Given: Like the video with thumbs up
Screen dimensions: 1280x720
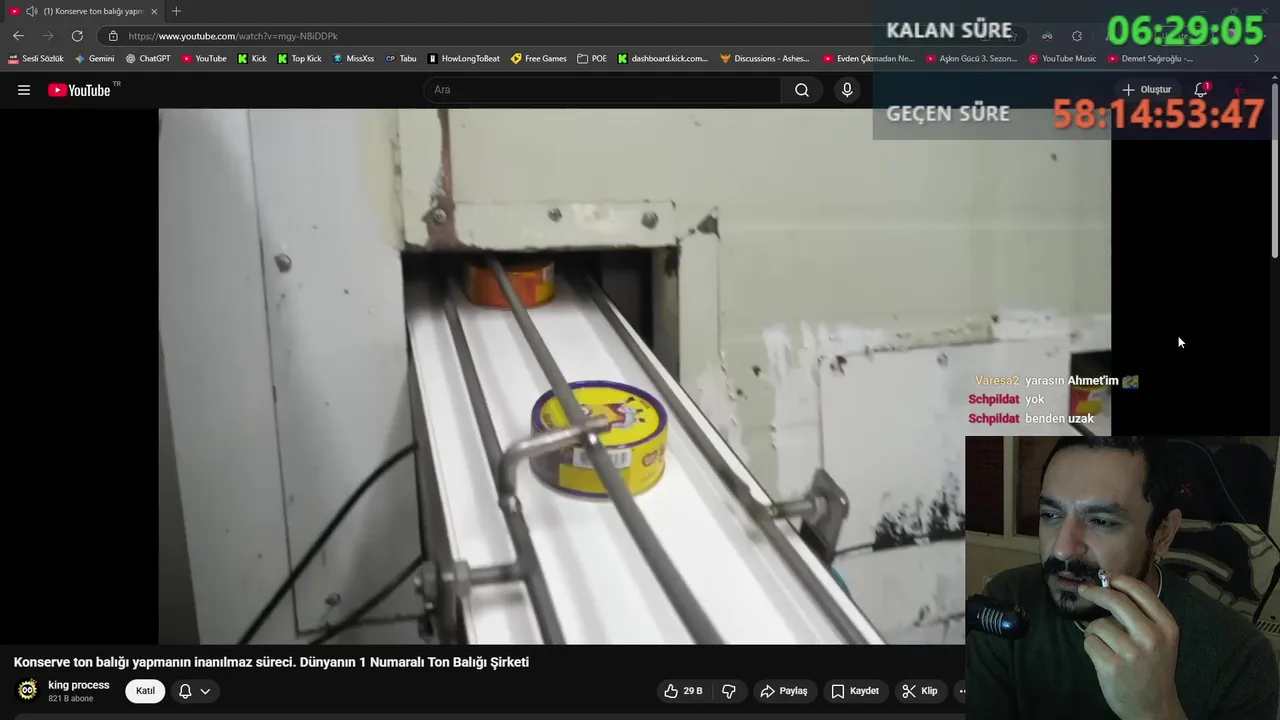Looking at the screenshot, I should coord(683,691).
